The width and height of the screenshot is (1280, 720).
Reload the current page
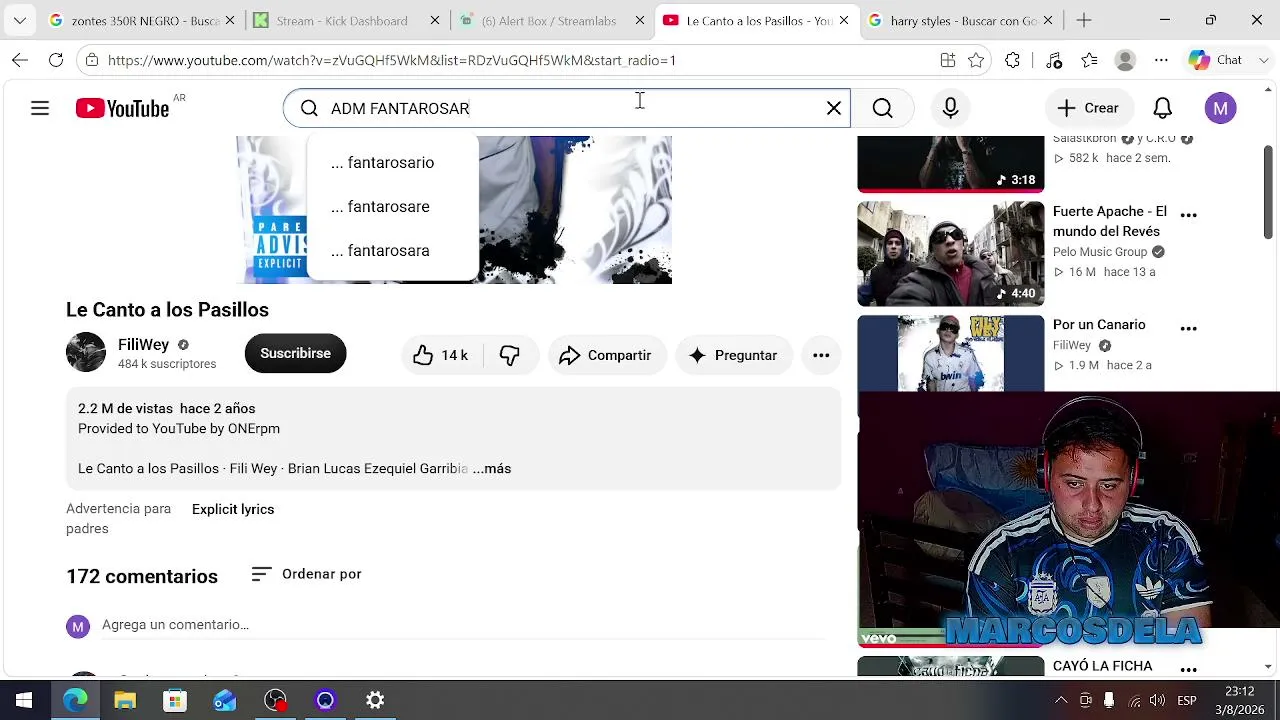coord(56,60)
